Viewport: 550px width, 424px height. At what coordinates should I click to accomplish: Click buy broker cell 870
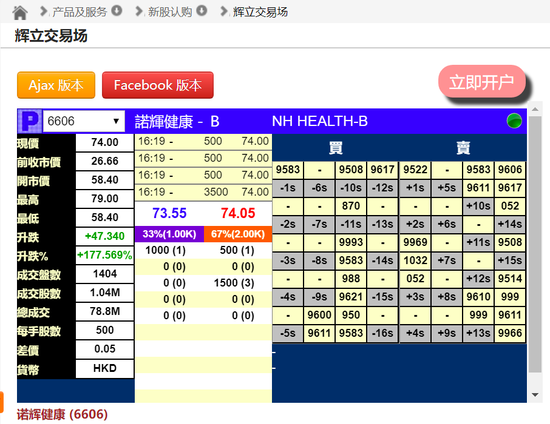pyautogui.click(x=351, y=206)
